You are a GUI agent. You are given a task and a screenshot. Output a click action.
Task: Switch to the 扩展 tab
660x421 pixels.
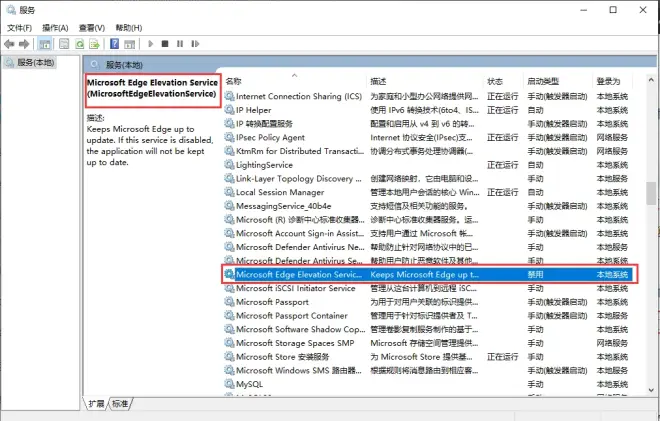(96, 404)
